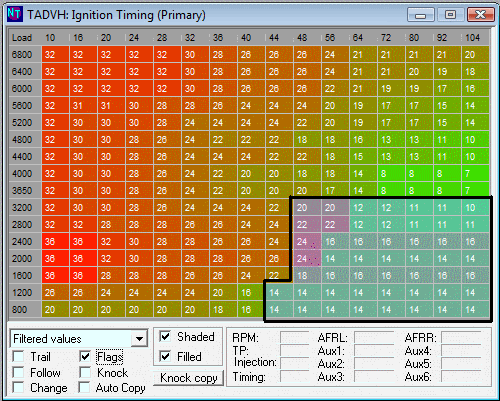Enable the Trail checkbox
This screenshot has width=500, height=401.
(18, 356)
